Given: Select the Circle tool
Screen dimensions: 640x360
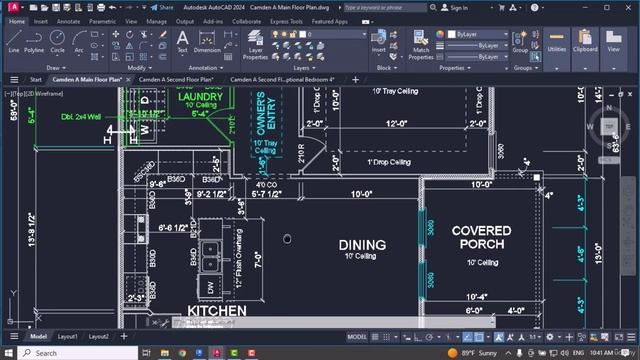Looking at the screenshot, I should pos(57,41).
